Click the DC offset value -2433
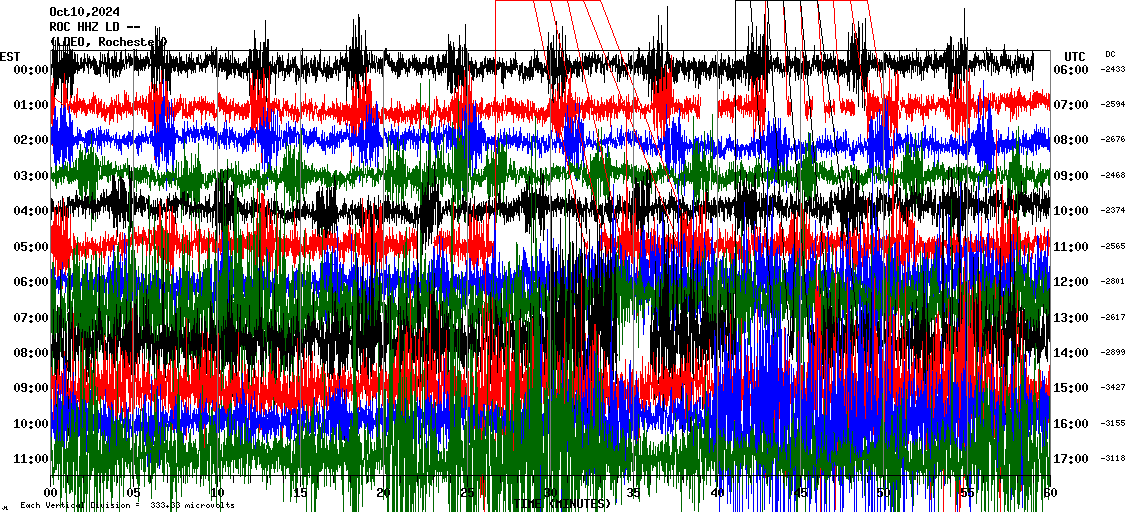 point(1113,70)
